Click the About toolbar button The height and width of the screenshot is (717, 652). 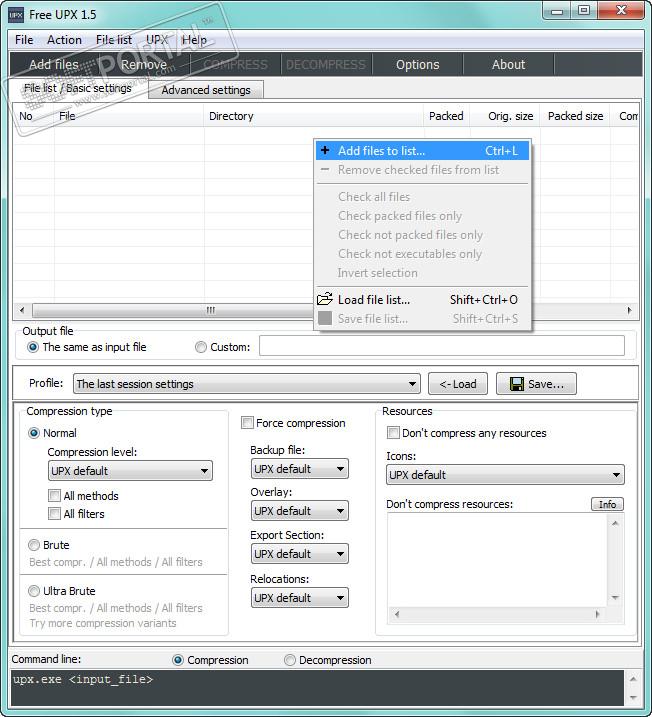coord(508,64)
